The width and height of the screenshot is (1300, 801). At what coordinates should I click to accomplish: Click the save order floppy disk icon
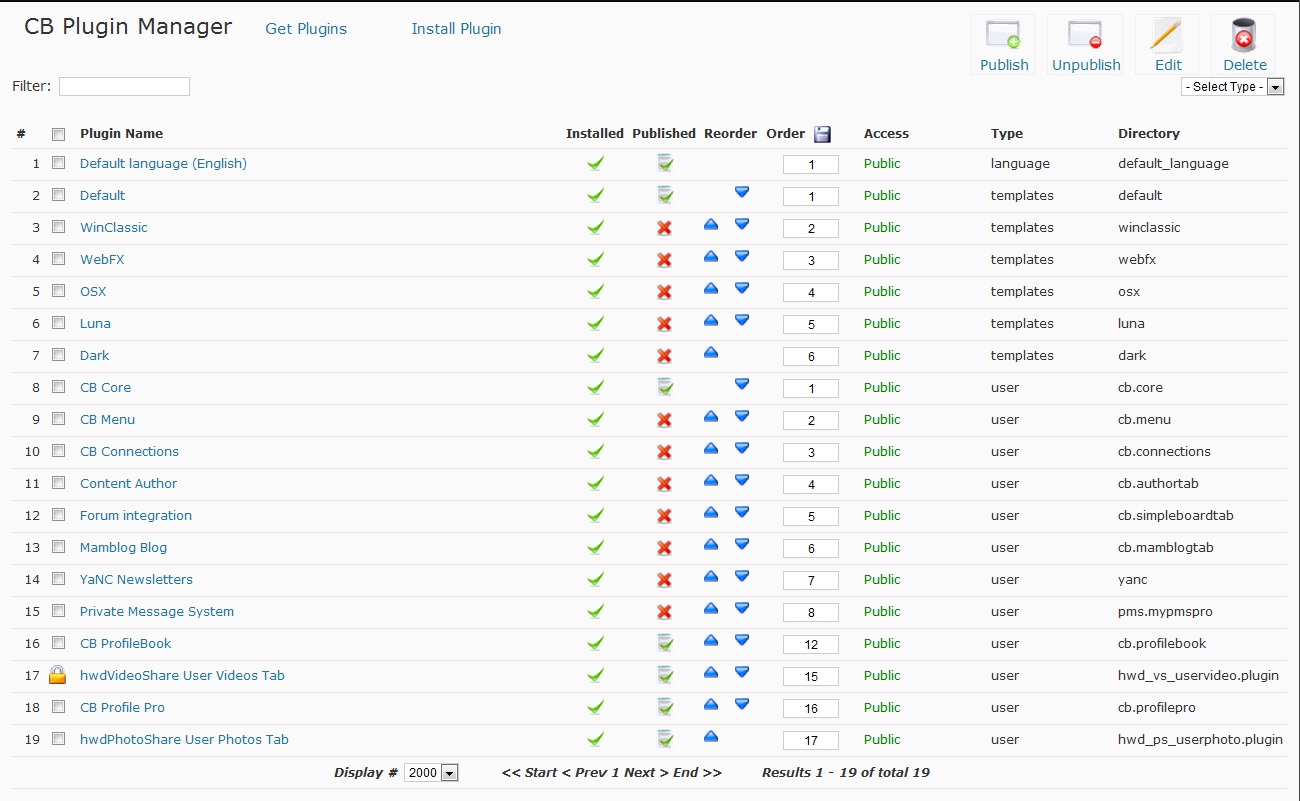point(822,134)
